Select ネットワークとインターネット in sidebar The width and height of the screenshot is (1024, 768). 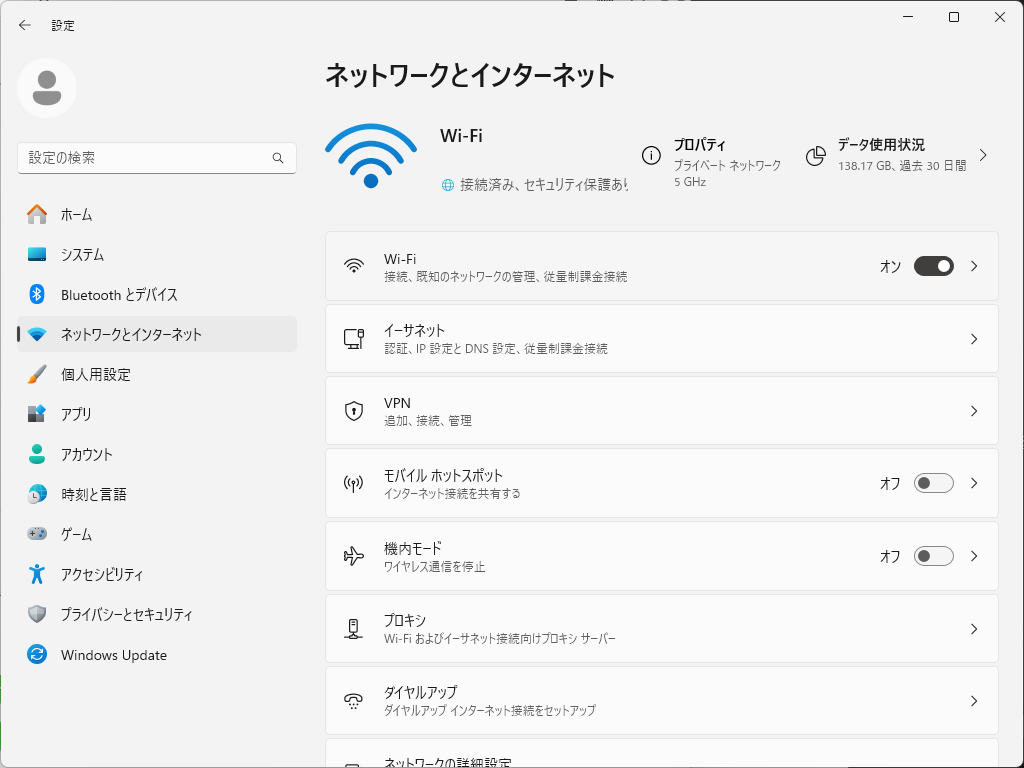click(x=157, y=334)
